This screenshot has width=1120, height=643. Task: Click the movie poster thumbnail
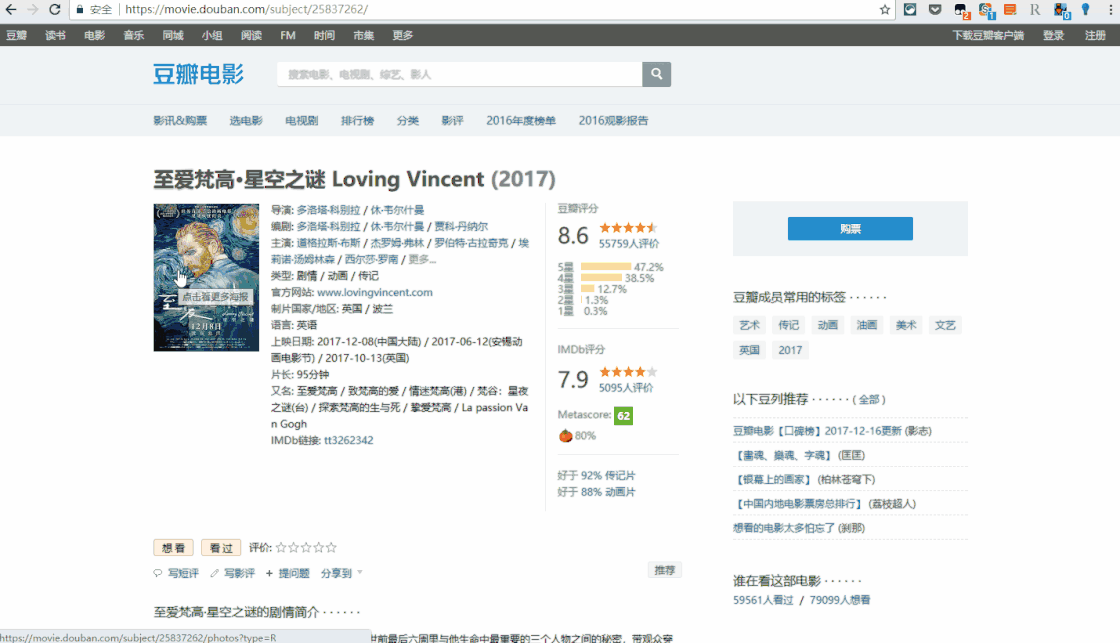[x=206, y=278]
